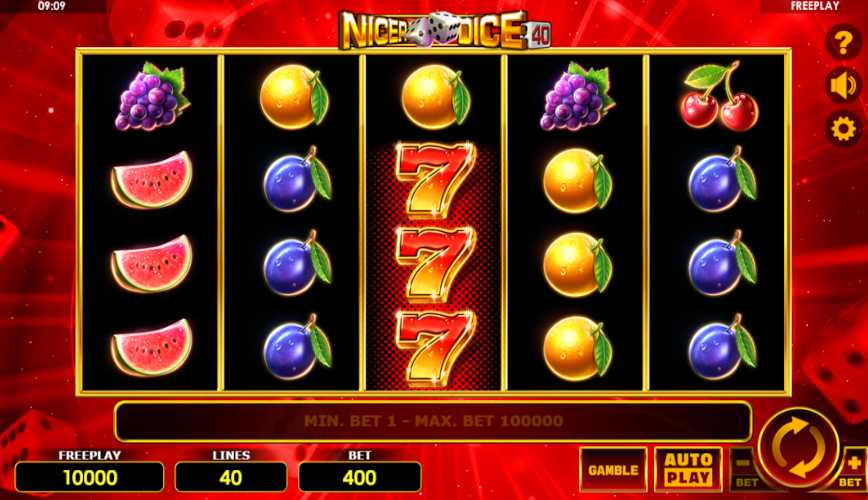
Task: Click the grapes symbol on fourth reel
Action: [577, 96]
